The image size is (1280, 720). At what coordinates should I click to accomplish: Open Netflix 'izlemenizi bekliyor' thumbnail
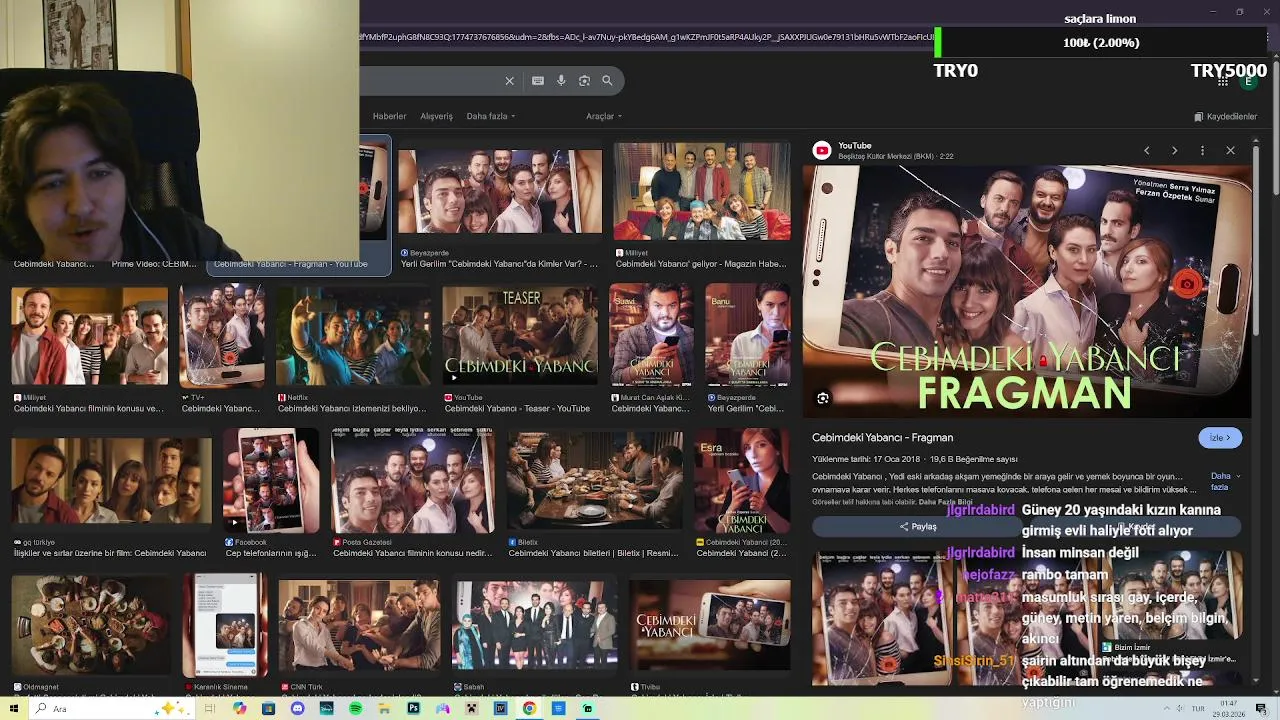point(354,337)
